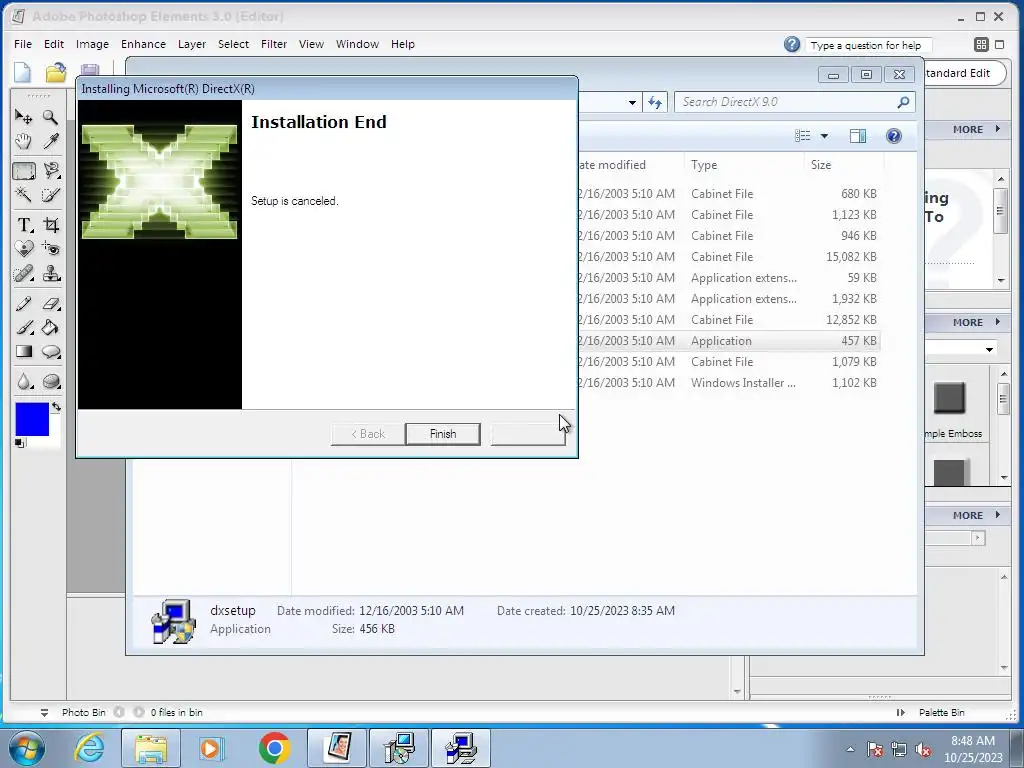Select the Type tool

(24, 225)
